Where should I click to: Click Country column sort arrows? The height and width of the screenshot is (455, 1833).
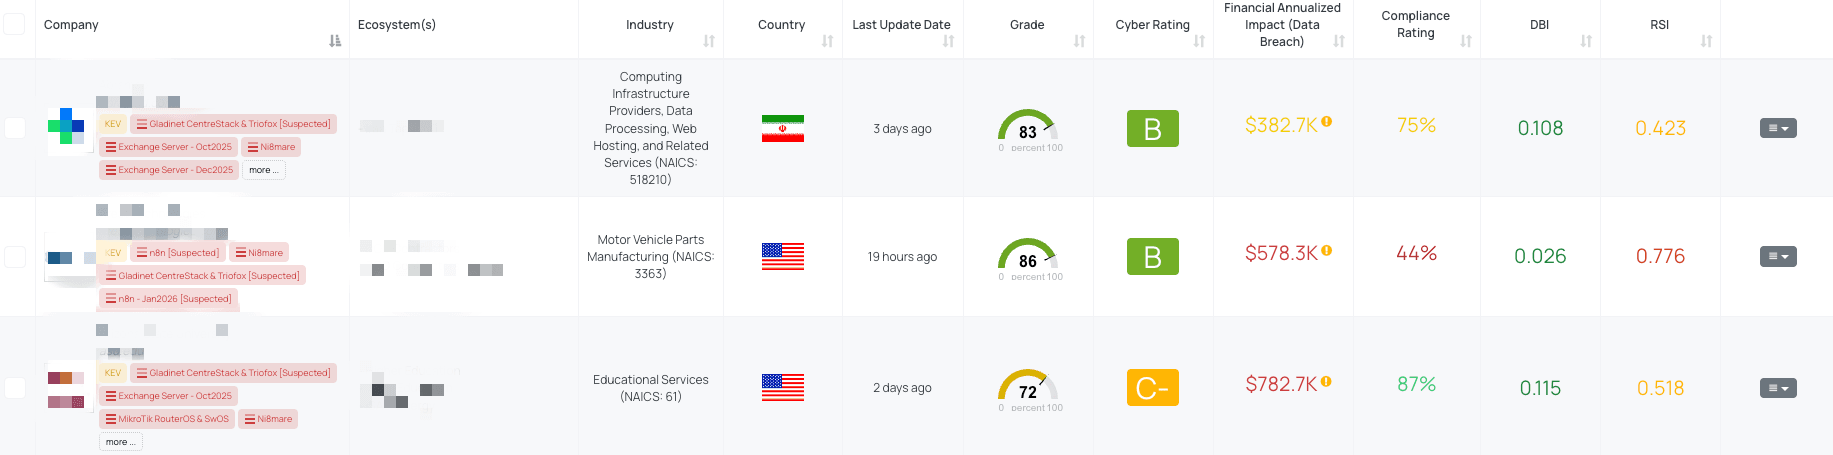[827, 41]
